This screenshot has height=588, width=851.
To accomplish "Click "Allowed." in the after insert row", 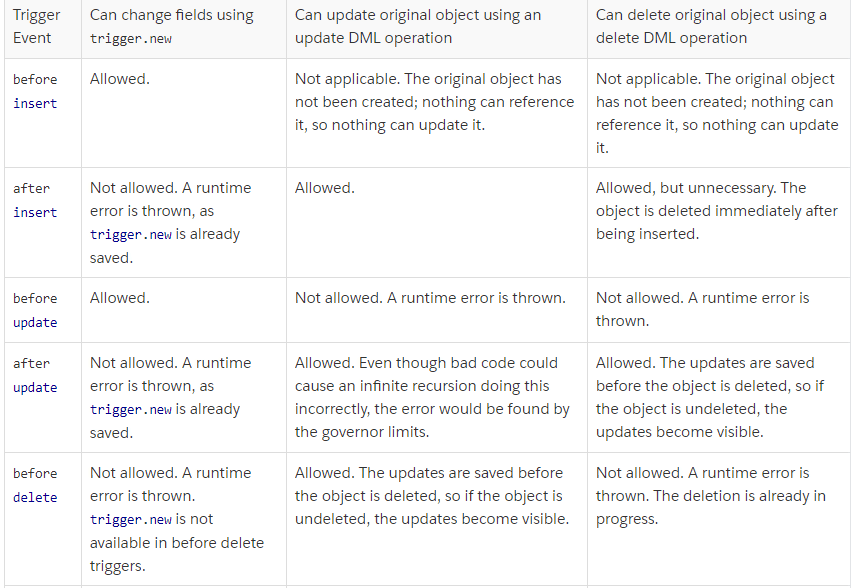I will click(x=324, y=188).
